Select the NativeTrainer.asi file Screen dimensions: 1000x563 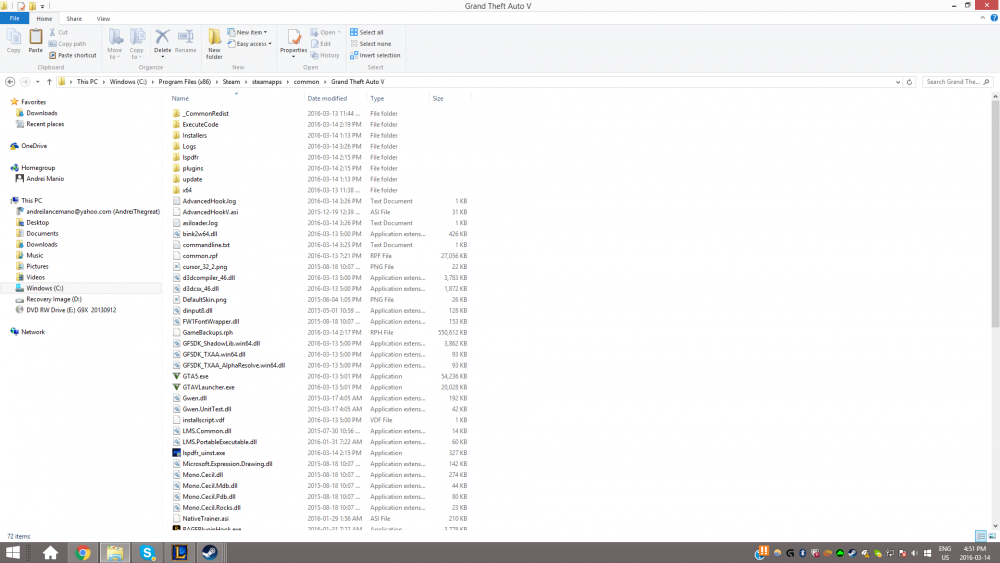click(205, 518)
